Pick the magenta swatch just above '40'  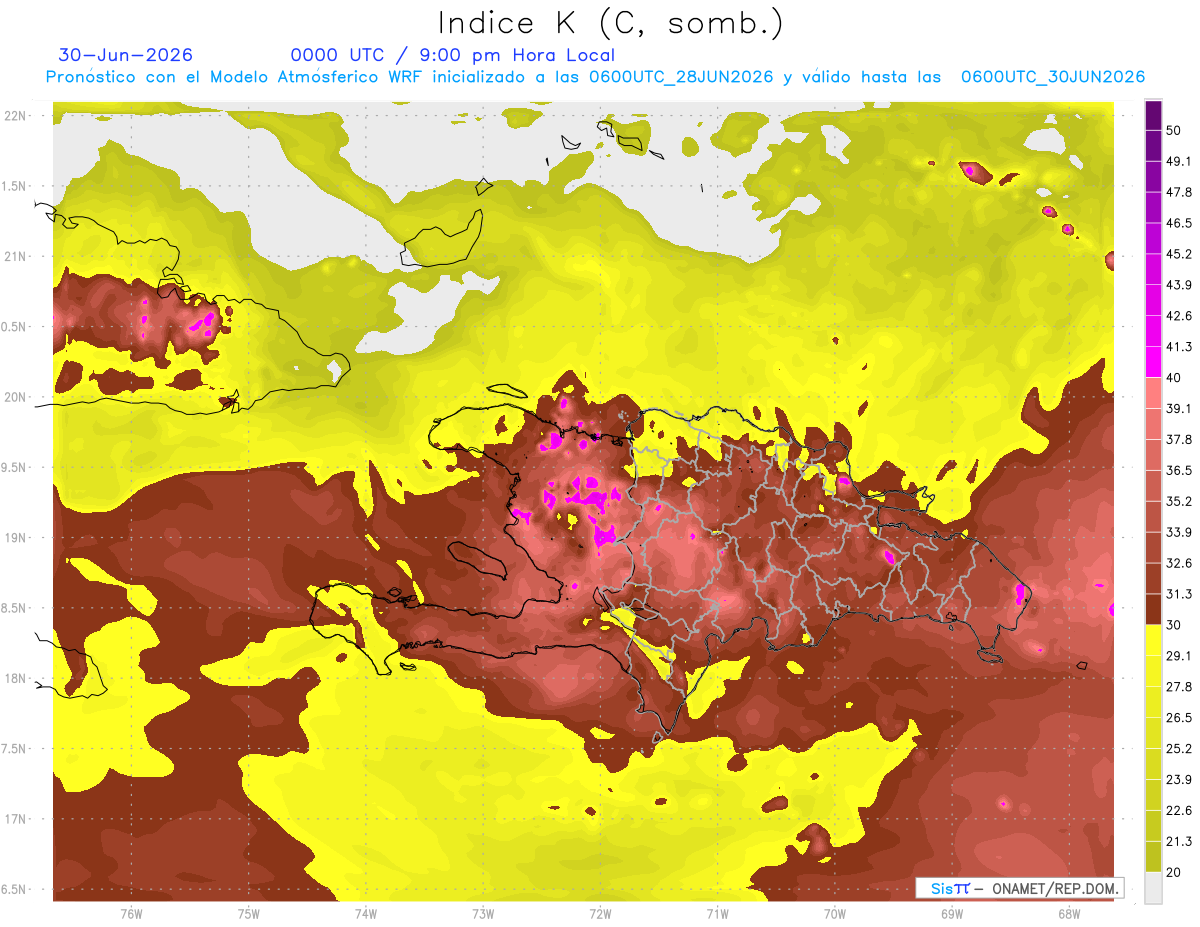1153,362
